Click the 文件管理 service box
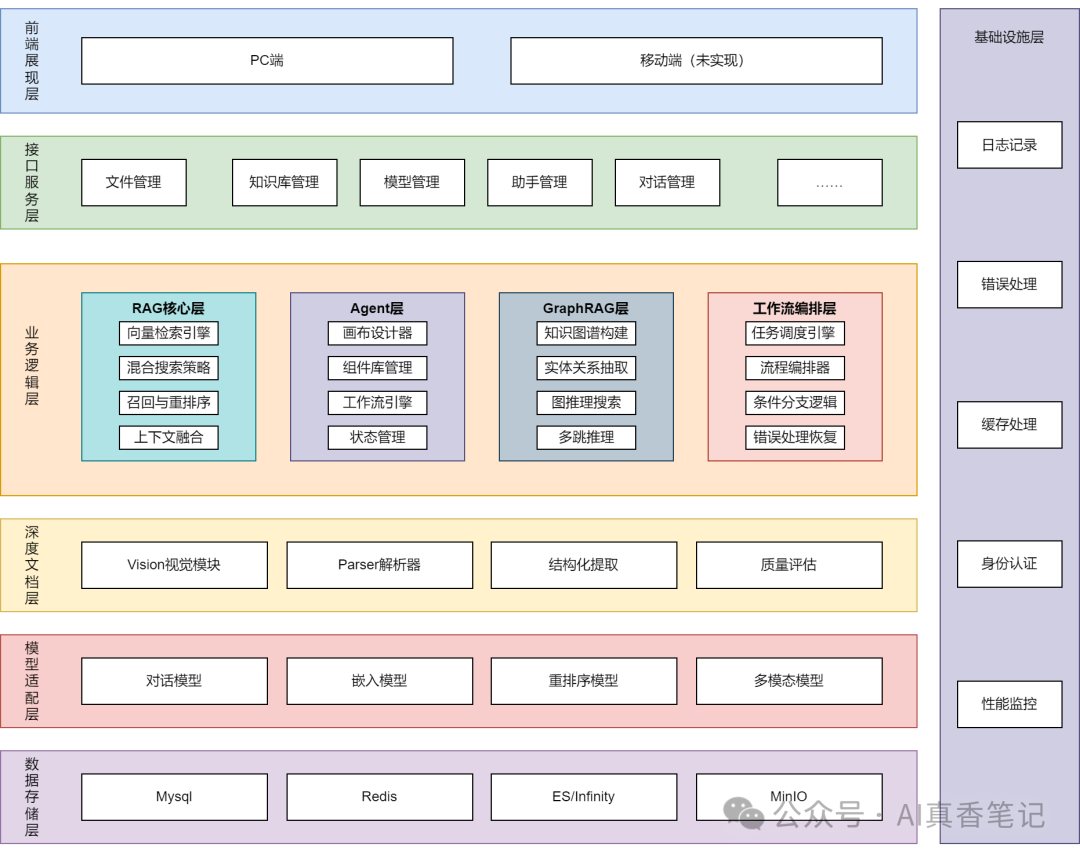 (x=134, y=182)
